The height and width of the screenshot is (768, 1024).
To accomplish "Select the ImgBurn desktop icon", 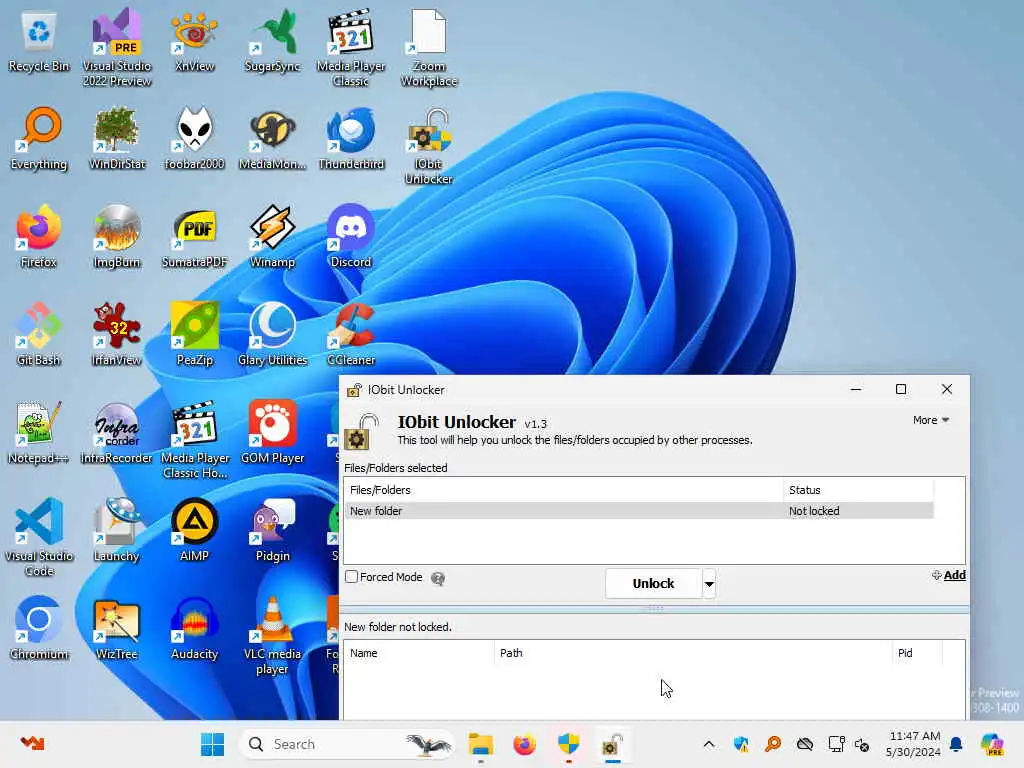I will [117, 236].
